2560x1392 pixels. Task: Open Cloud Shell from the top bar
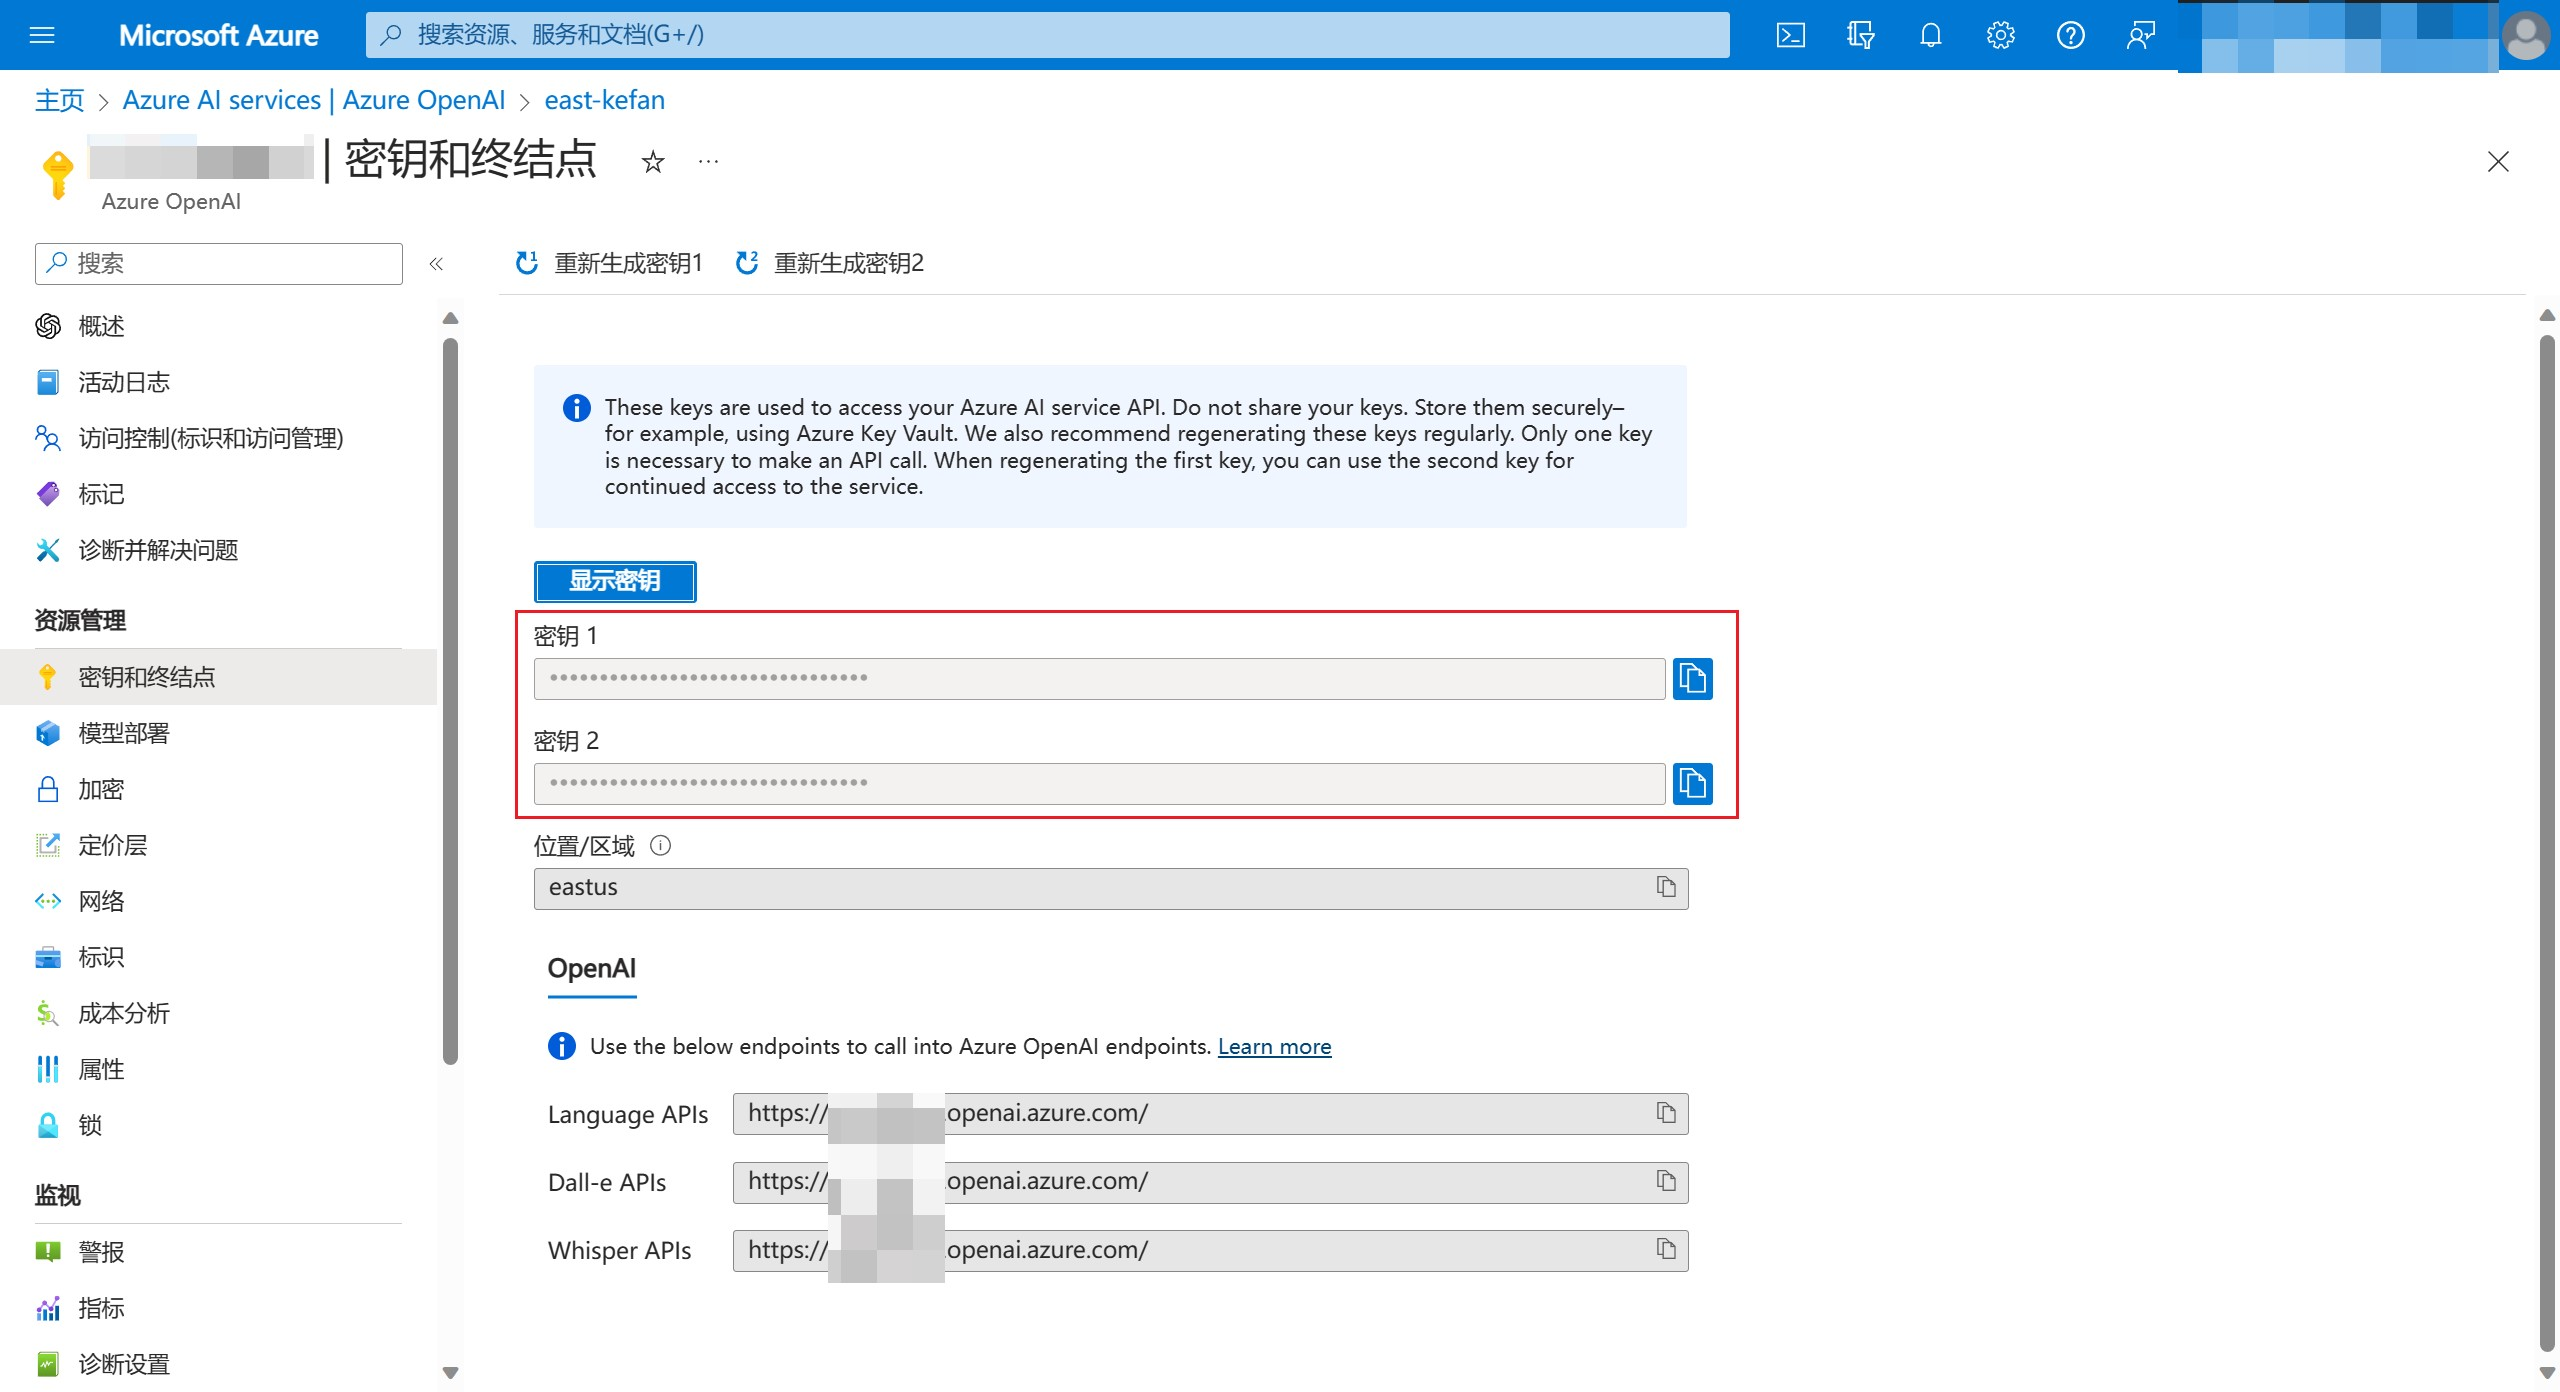pyautogui.click(x=1790, y=36)
